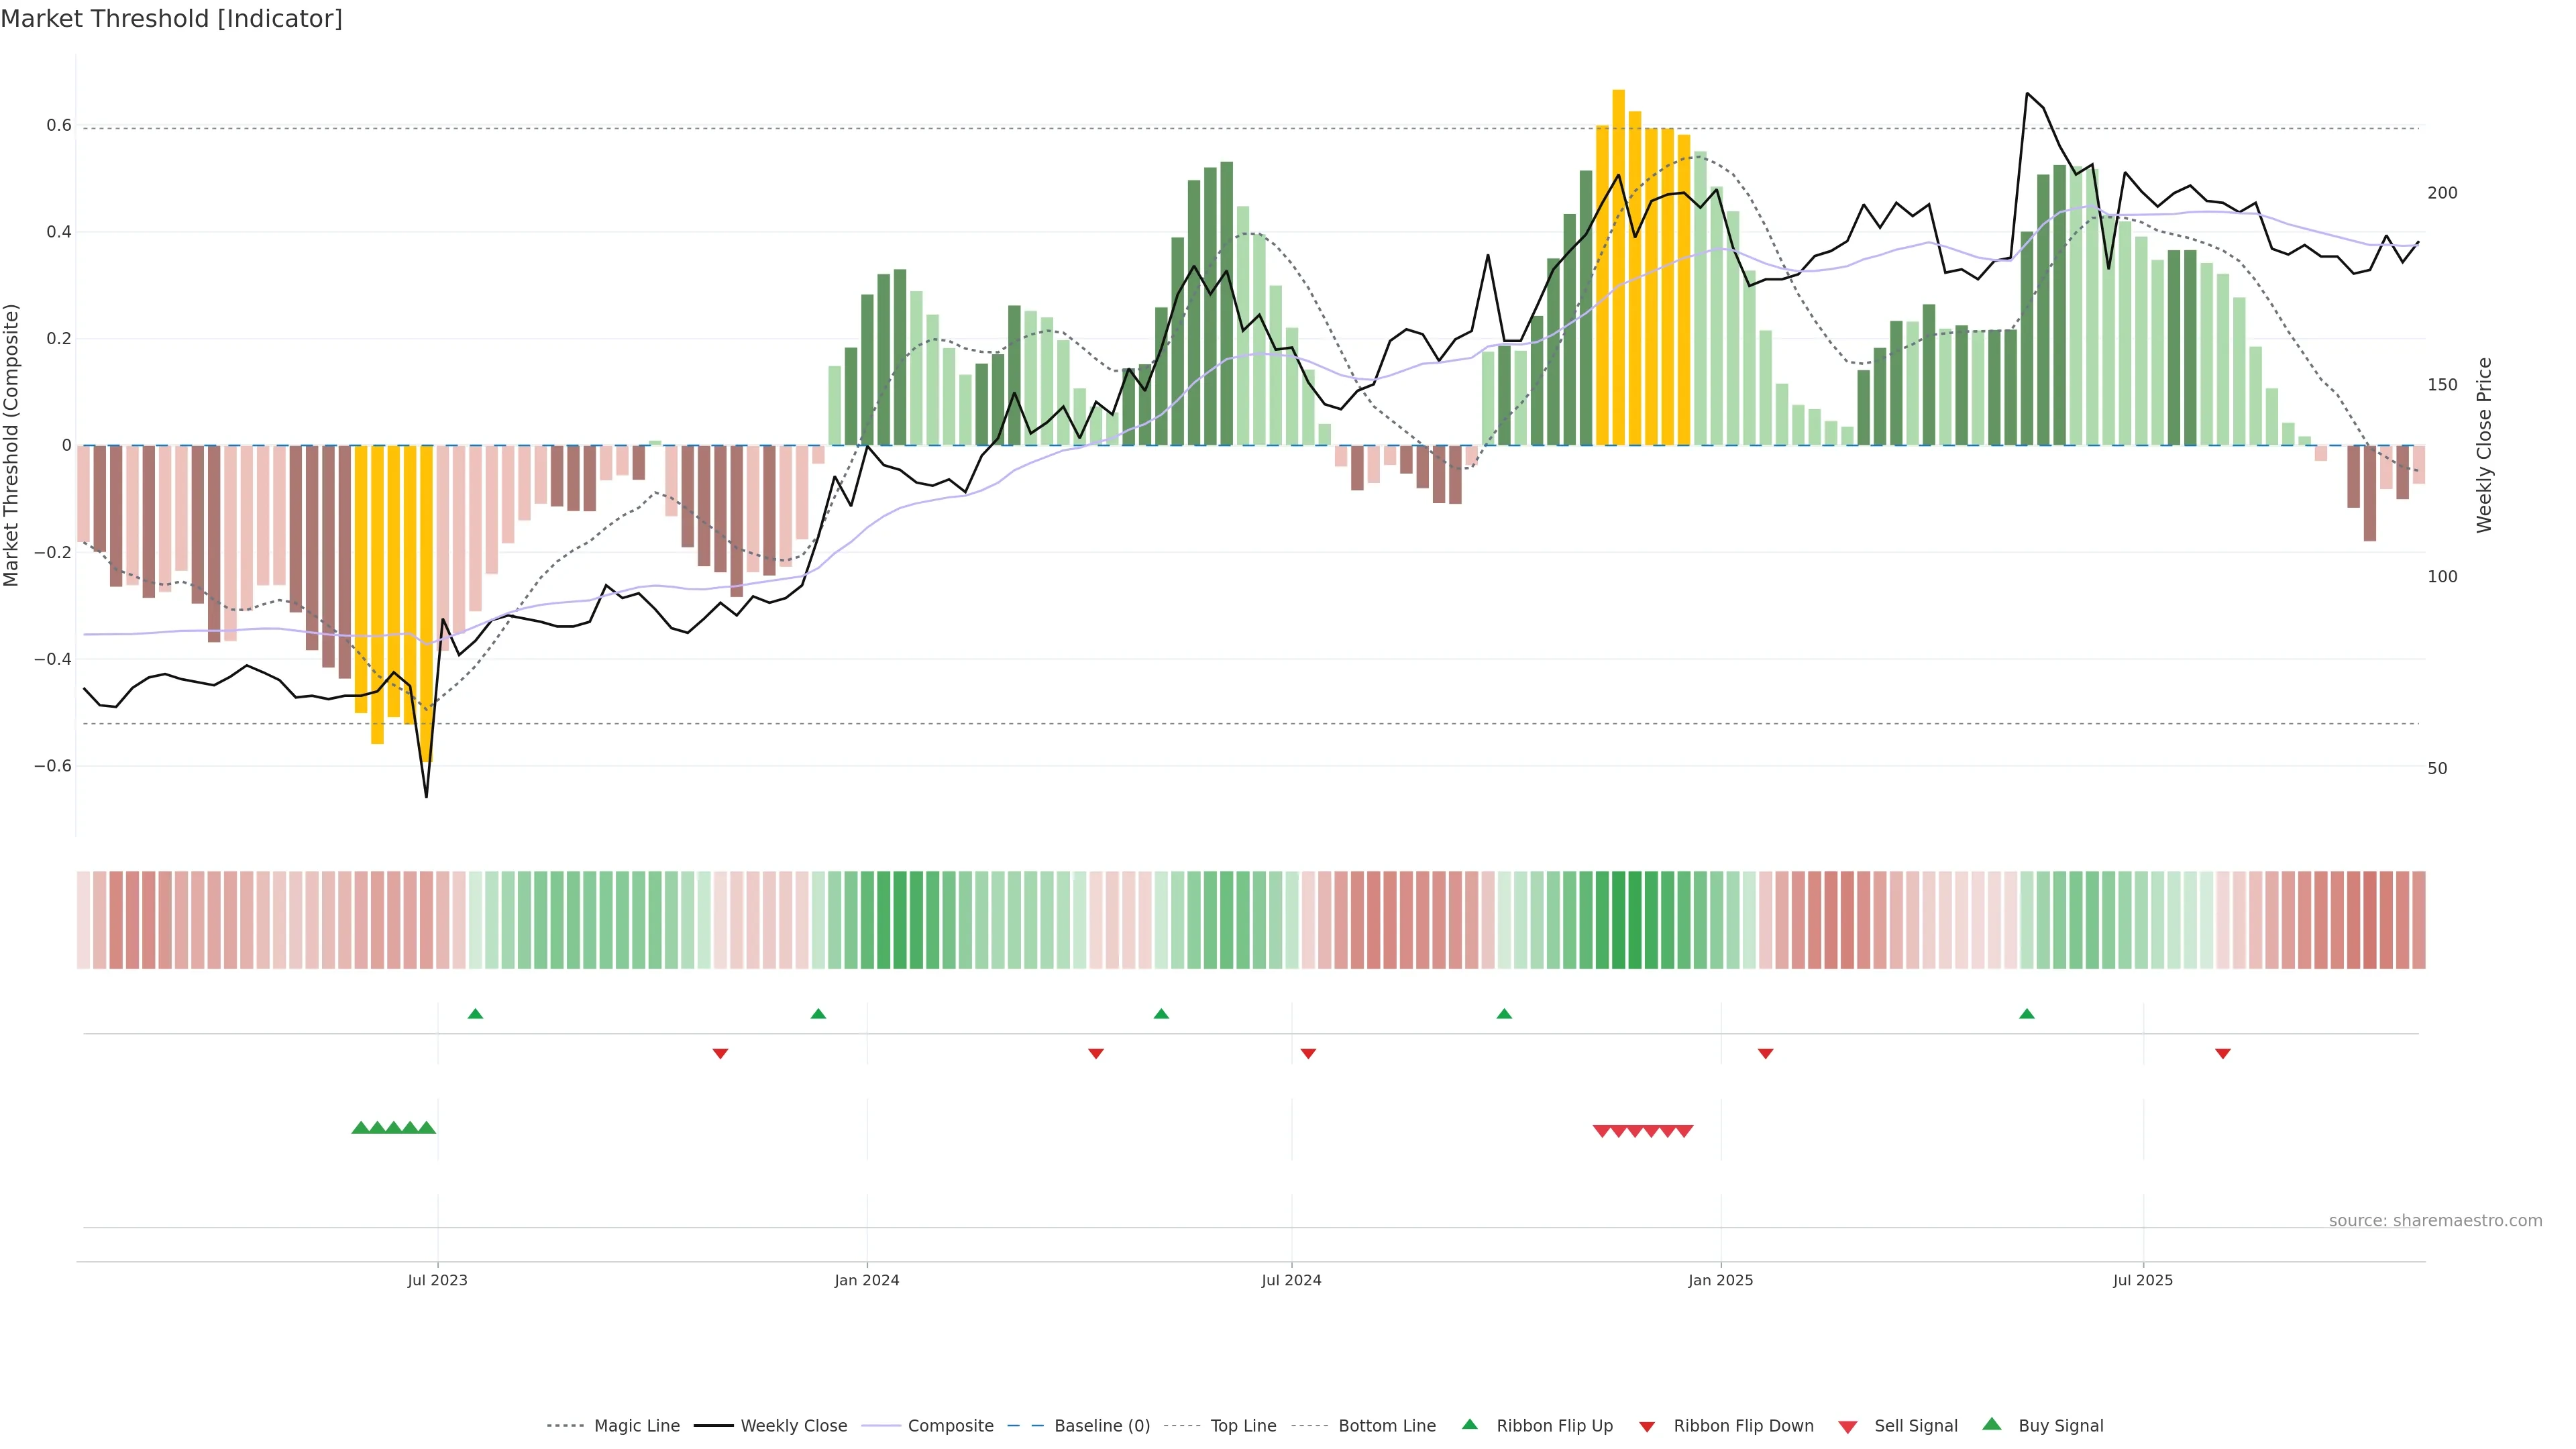Click the Jan 2024 x-axis label
The image size is (2576, 1449).
pyautogui.click(x=867, y=1280)
